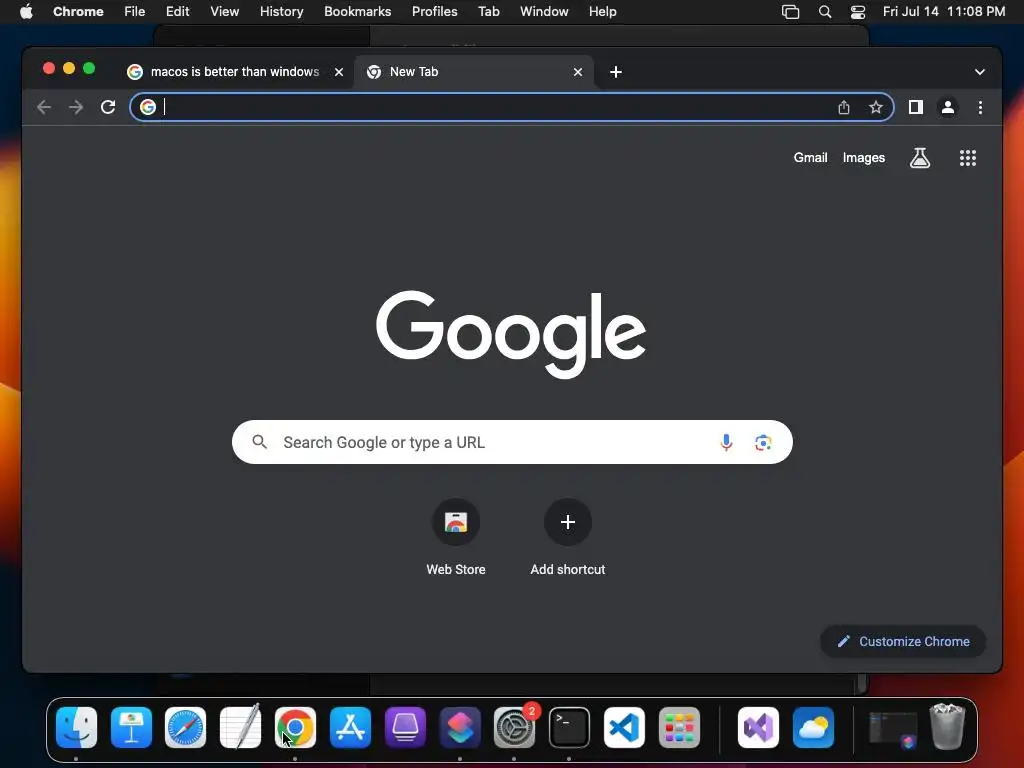Open Visual Studio from the Dock
This screenshot has width=1024, height=768.
click(758, 728)
